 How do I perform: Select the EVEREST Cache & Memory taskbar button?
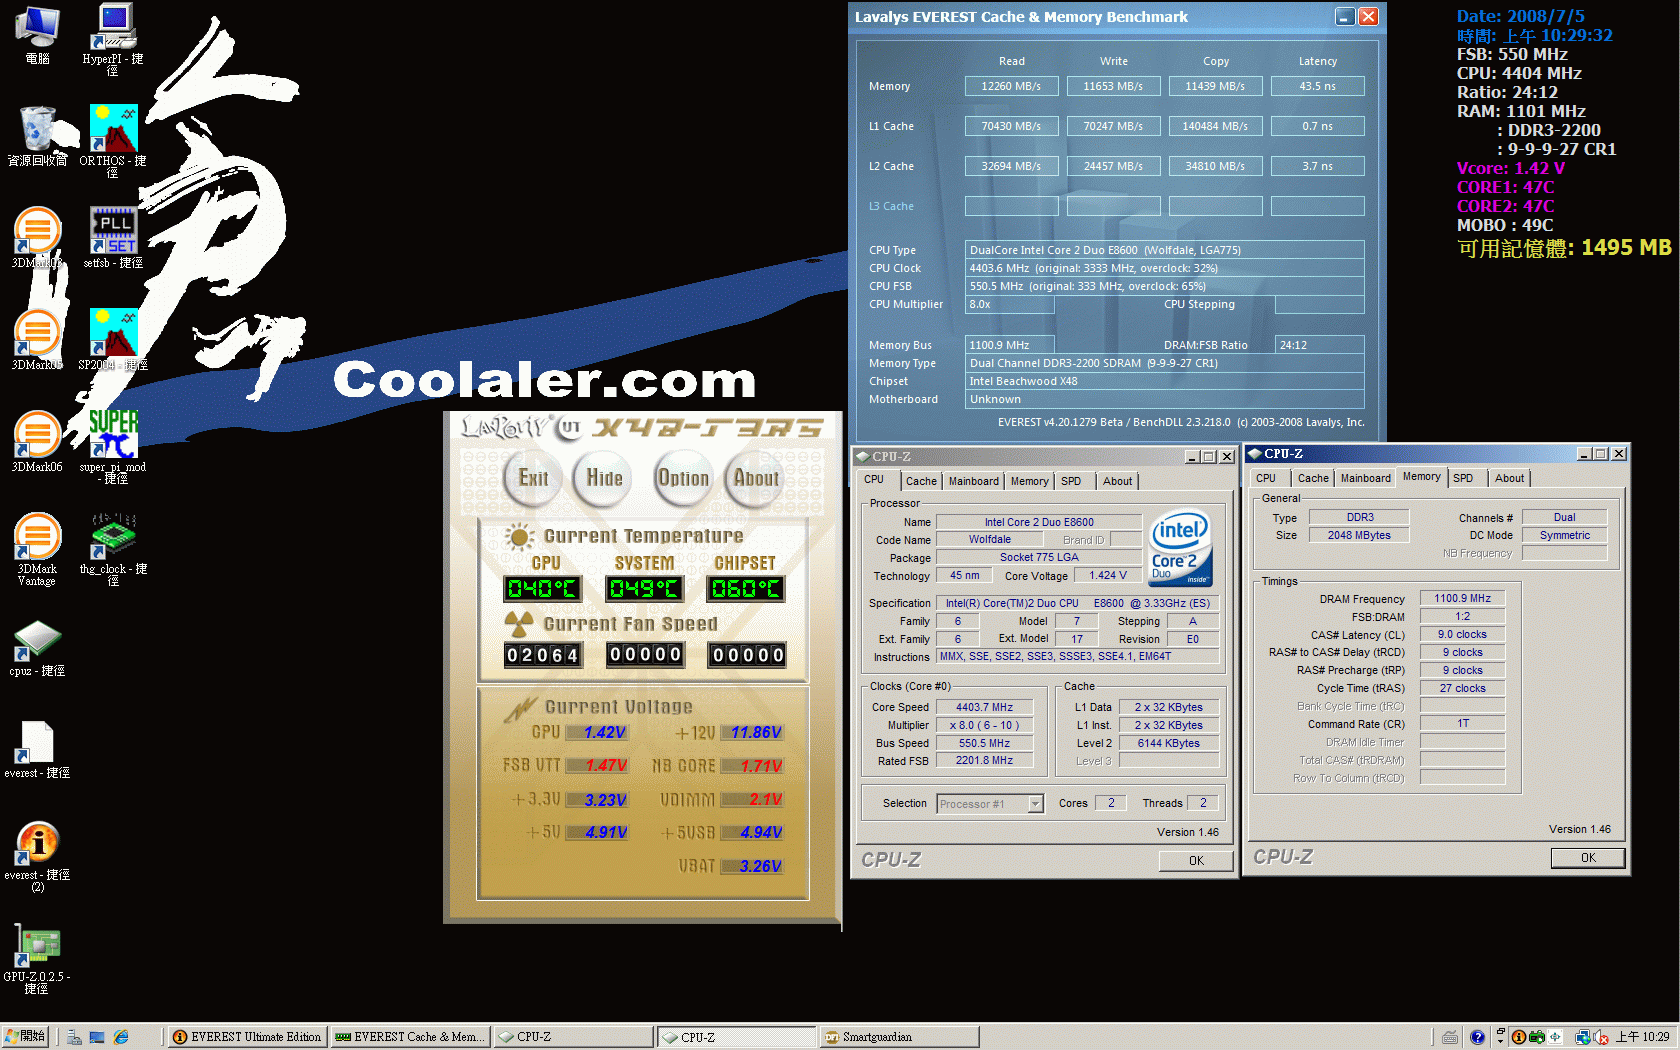410,1036
